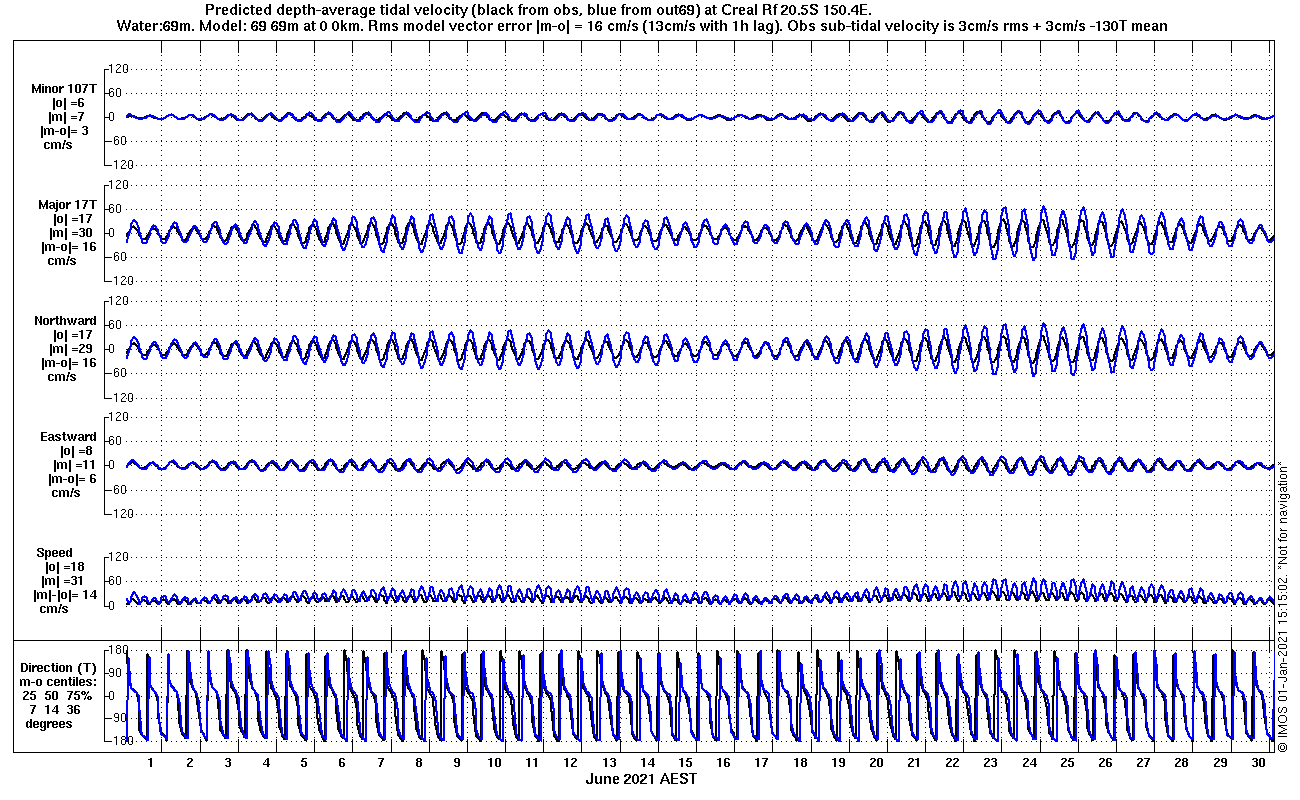Click date label "28" on the time axis
This screenshot has height=800, width=1300.
tap(1182, 762)
